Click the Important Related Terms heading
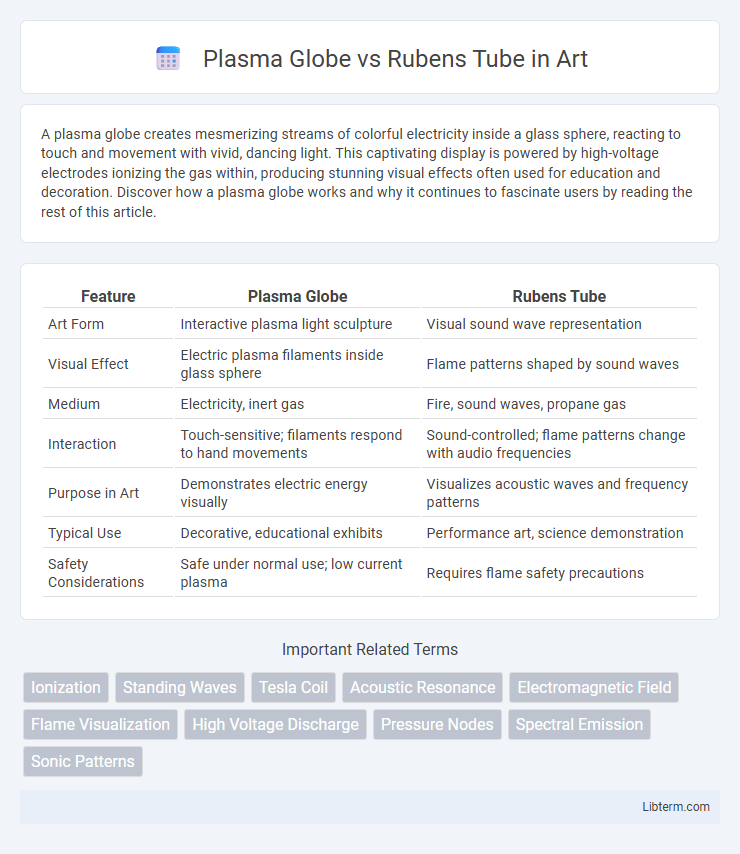The height and width of the screenshot is (854, 740). click(x=370, y=649)
